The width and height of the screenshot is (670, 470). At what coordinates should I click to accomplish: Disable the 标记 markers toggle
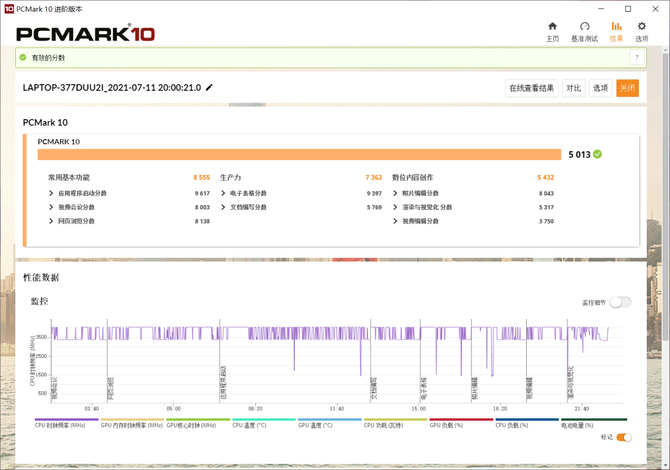[623, 437]
